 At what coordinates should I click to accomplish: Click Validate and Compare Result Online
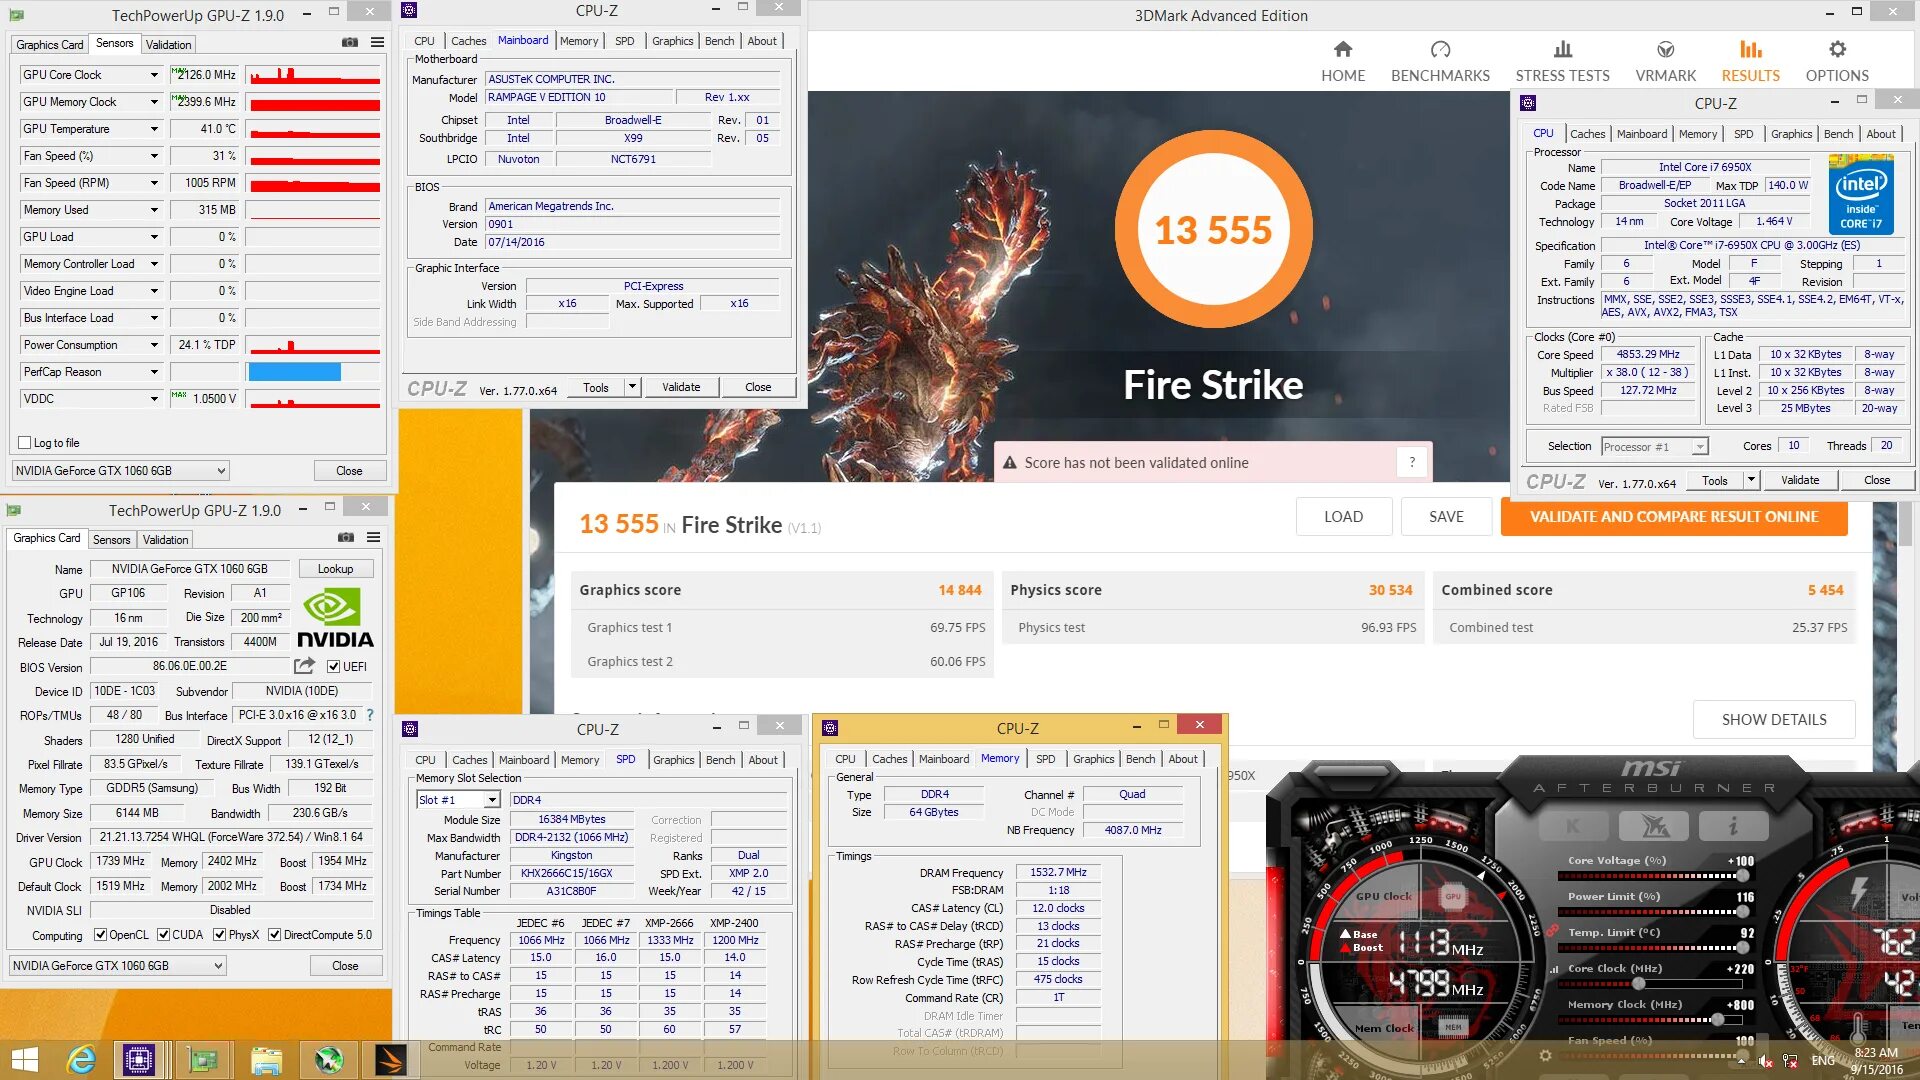tap(1673, 517)
